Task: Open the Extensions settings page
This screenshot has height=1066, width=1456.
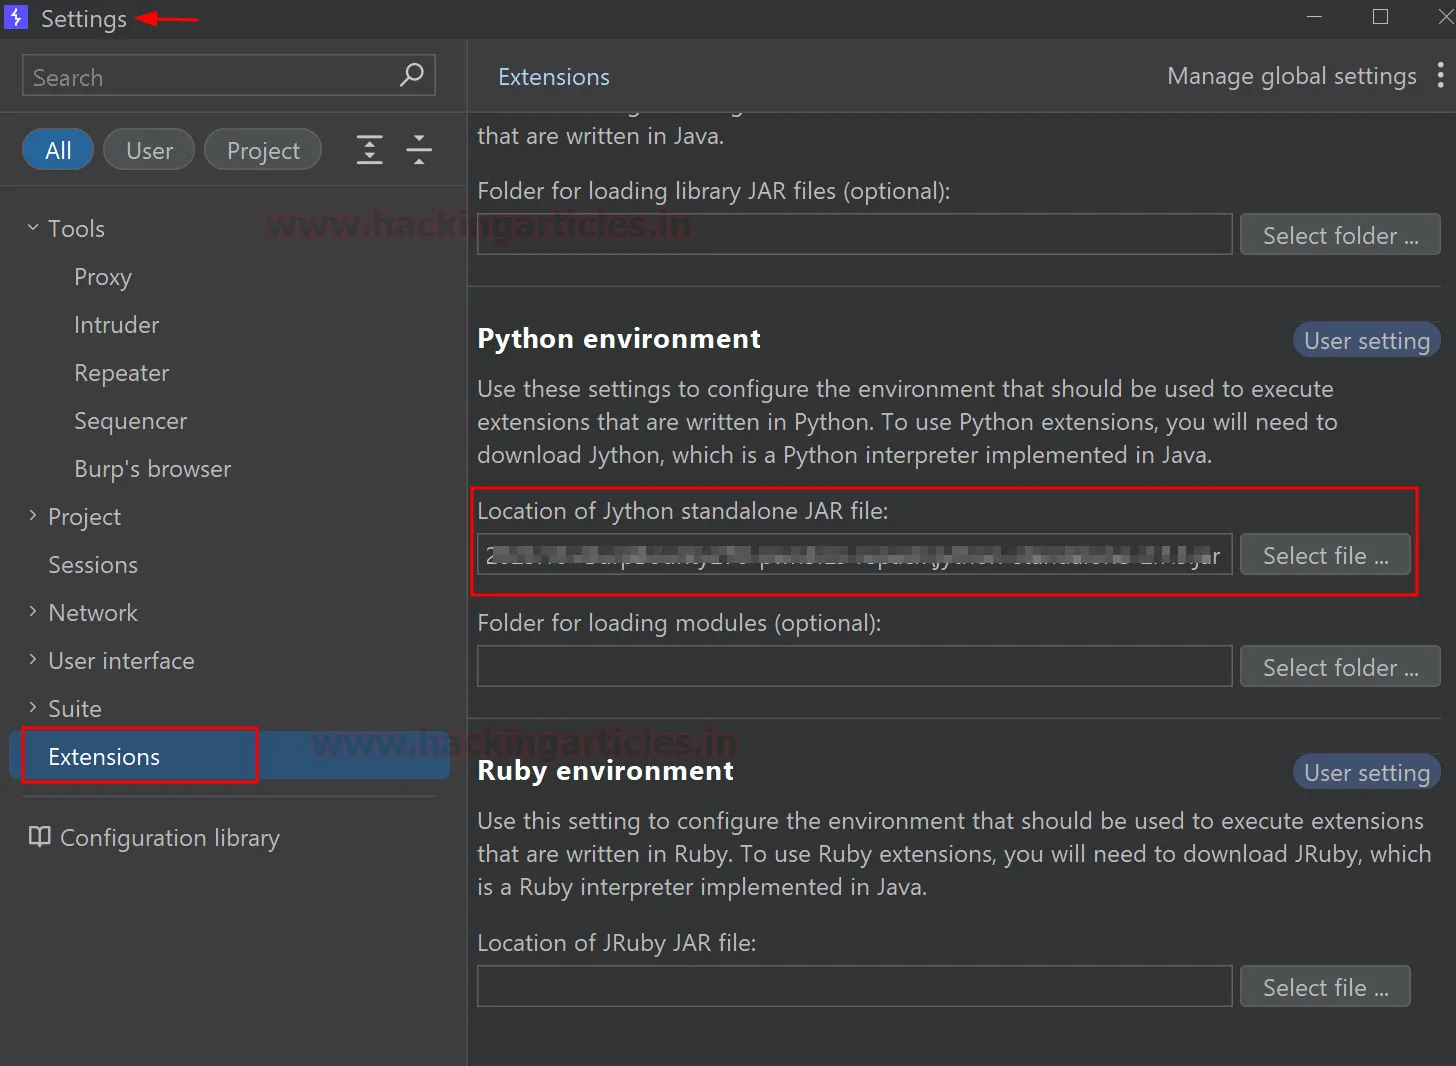Action: [104, 757]
